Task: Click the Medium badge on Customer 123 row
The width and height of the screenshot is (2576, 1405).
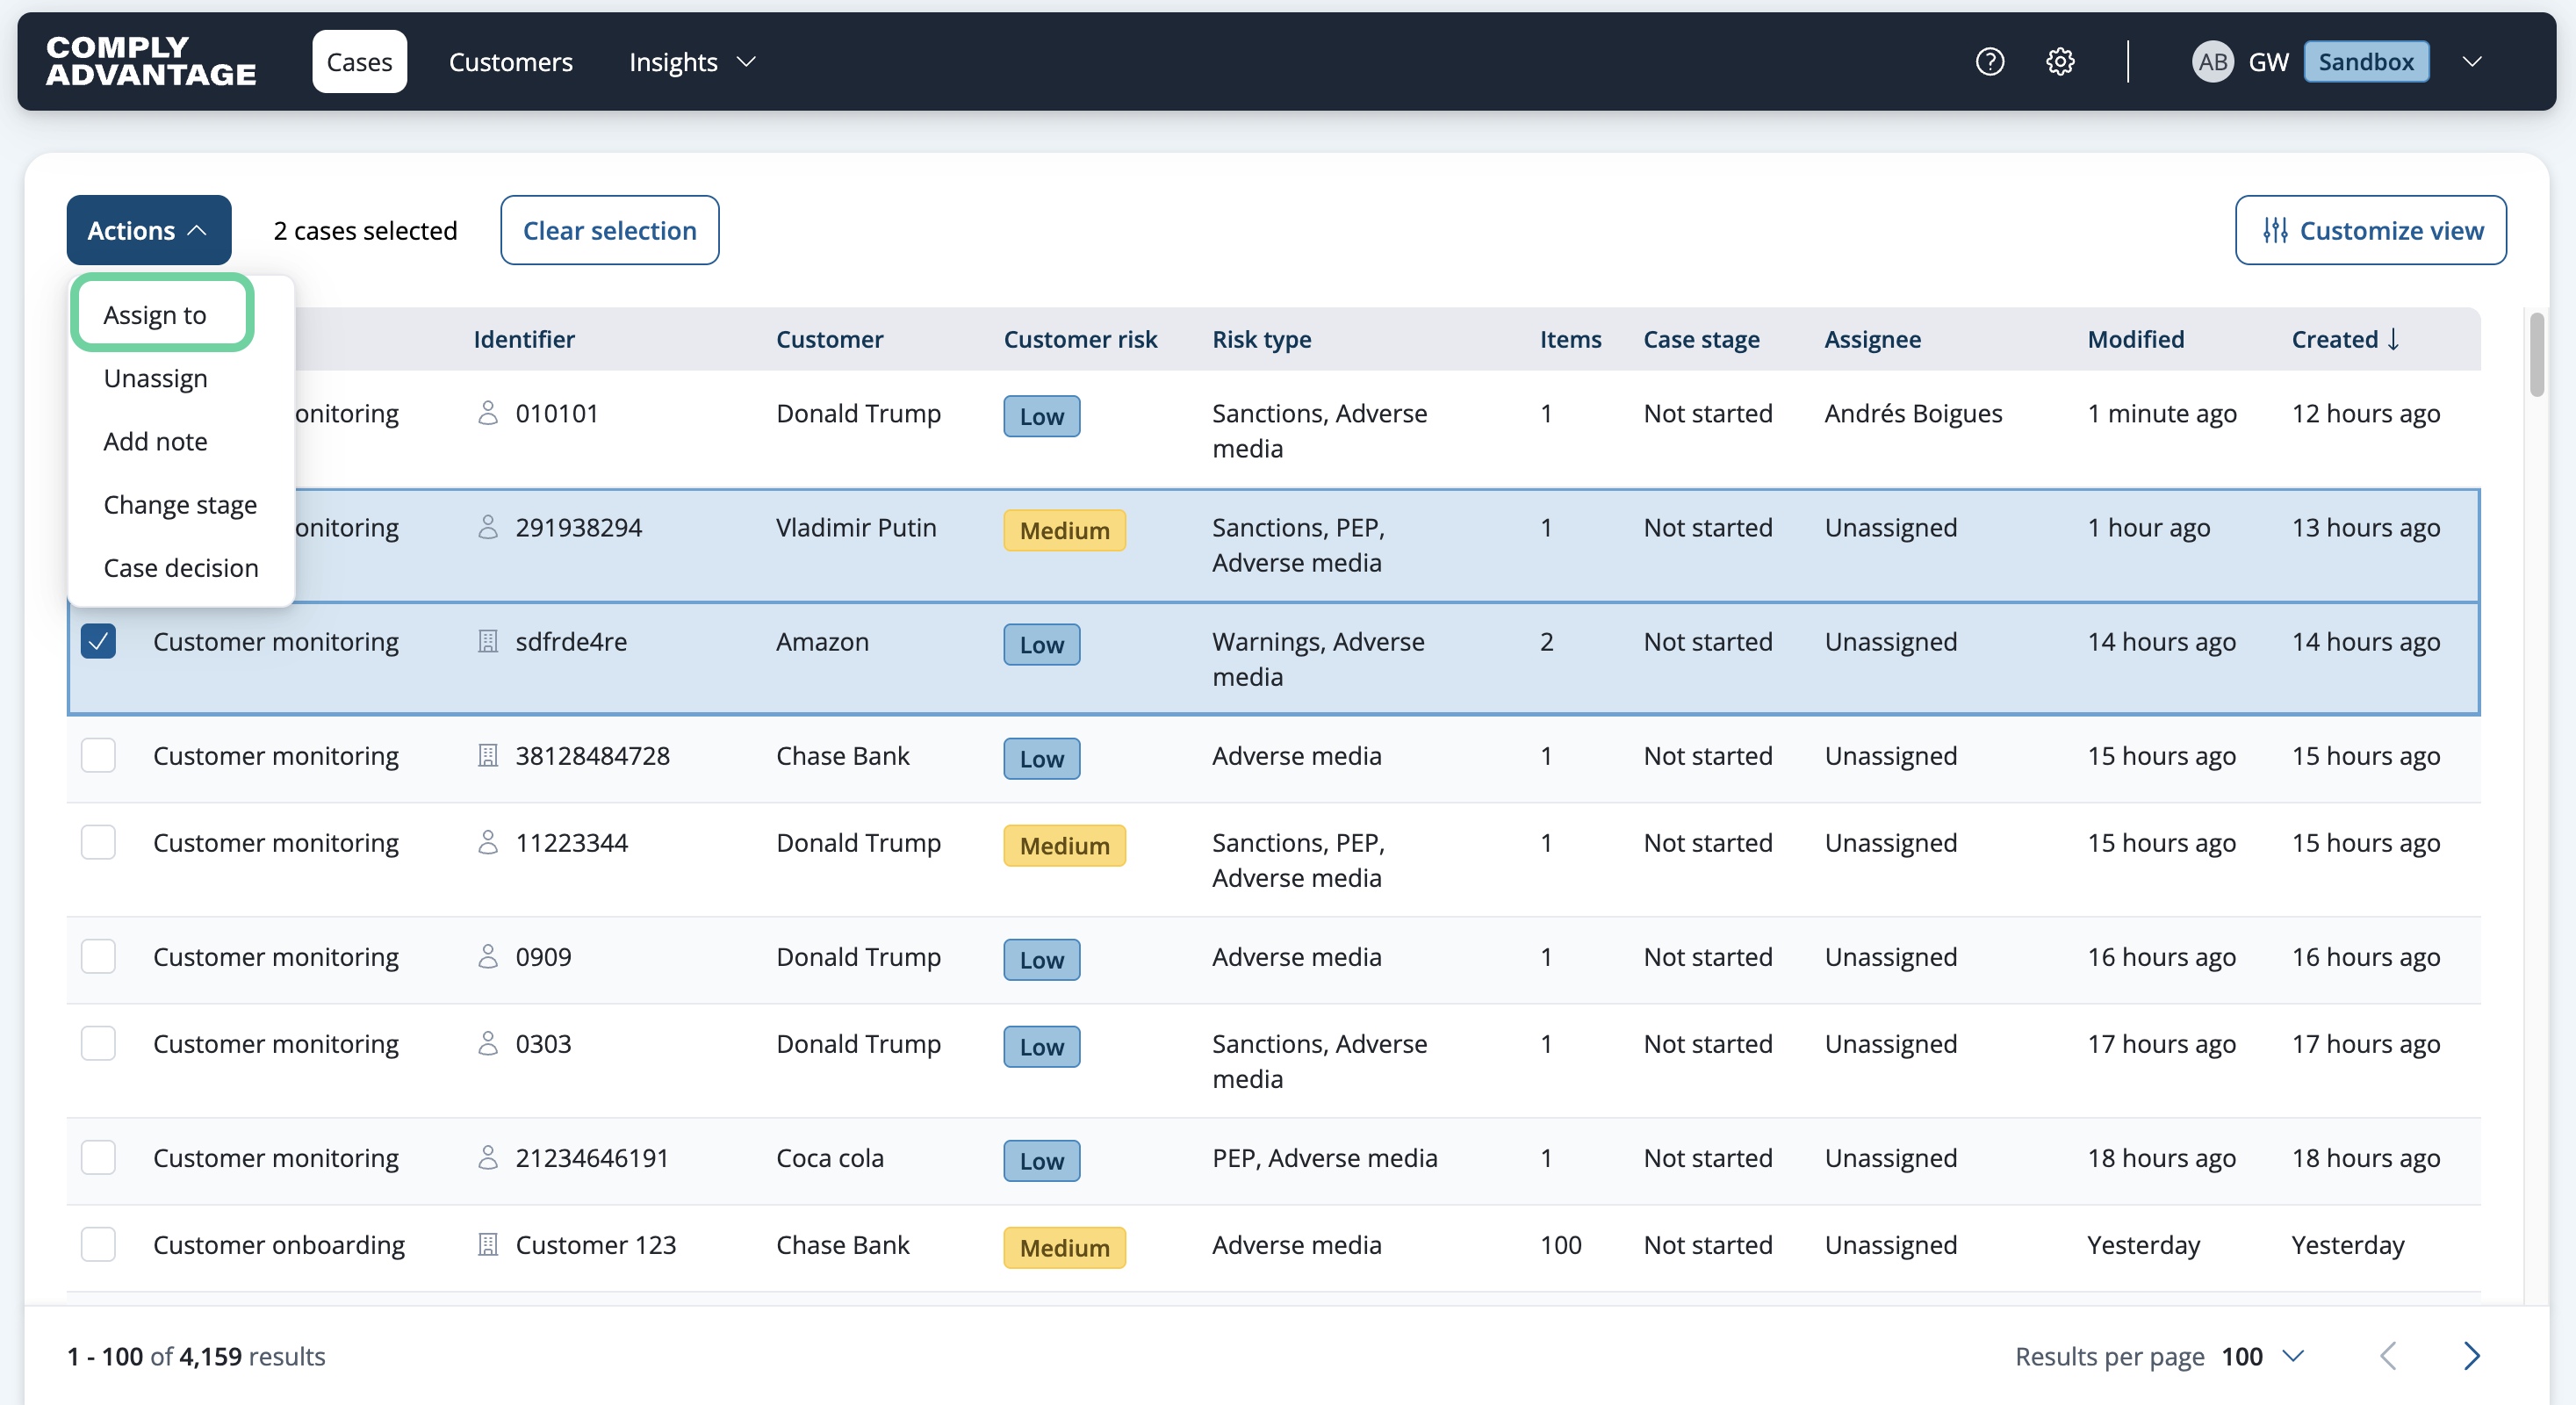Action: pos(1065,1247)
